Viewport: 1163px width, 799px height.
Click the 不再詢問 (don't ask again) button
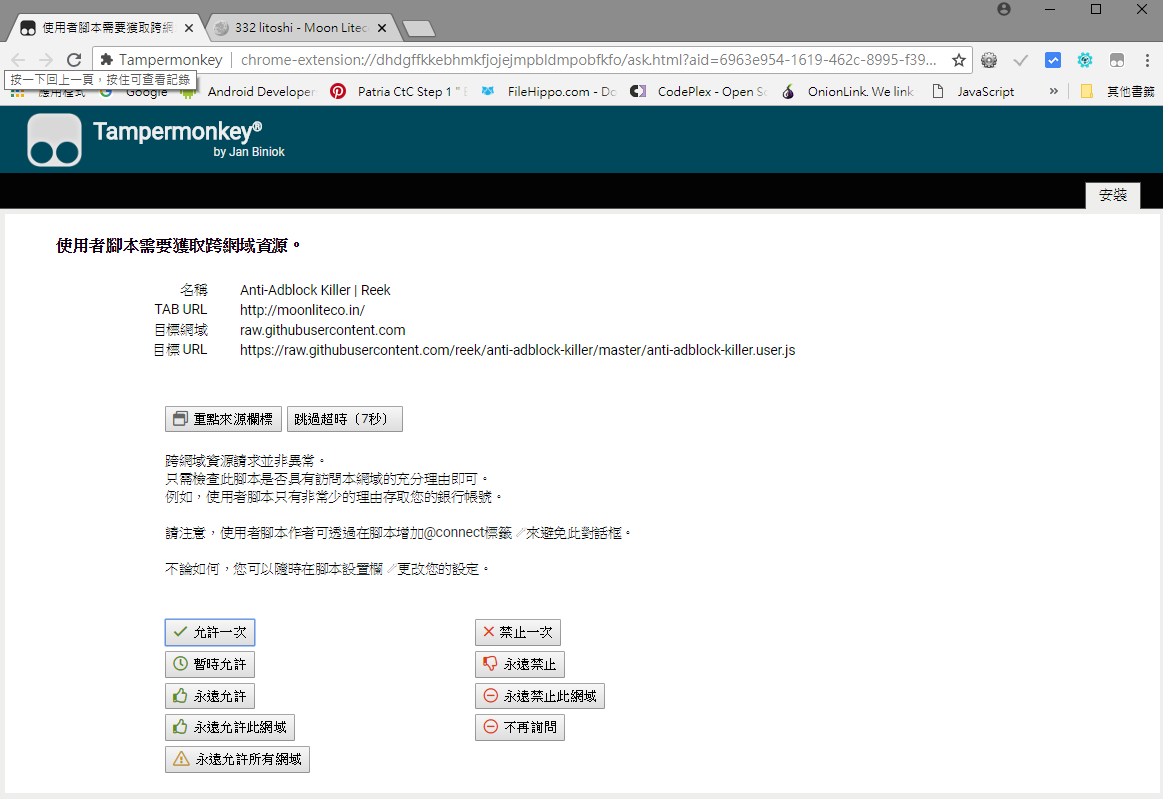point(520,727)
